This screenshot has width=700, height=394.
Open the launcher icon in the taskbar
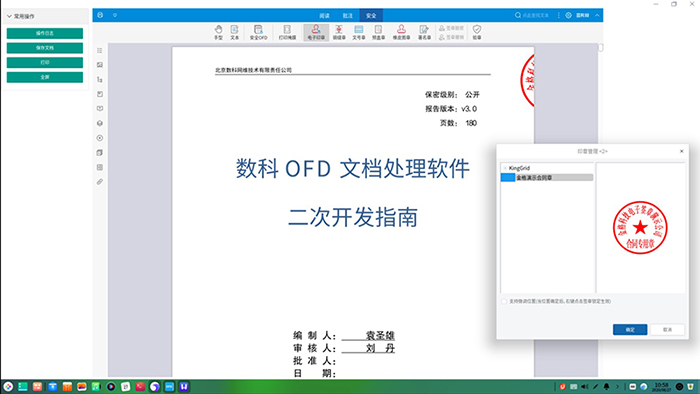coord(8,386)
